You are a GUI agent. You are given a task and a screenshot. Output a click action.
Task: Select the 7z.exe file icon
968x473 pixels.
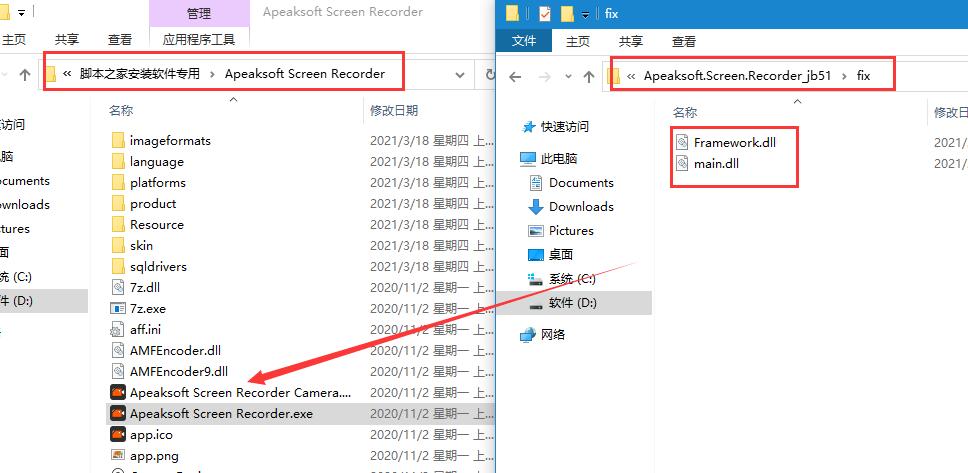pyautogui.click(x=118, y=309)
